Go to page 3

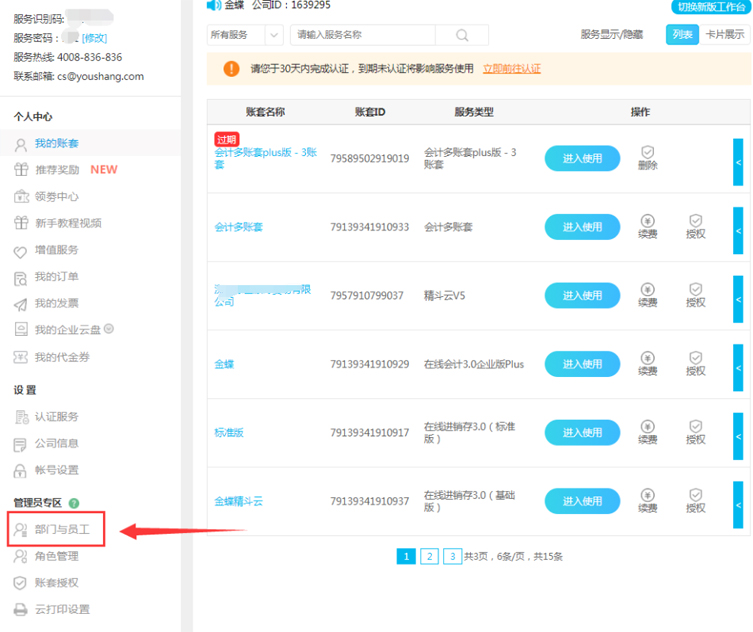click(x=452, y=557)
